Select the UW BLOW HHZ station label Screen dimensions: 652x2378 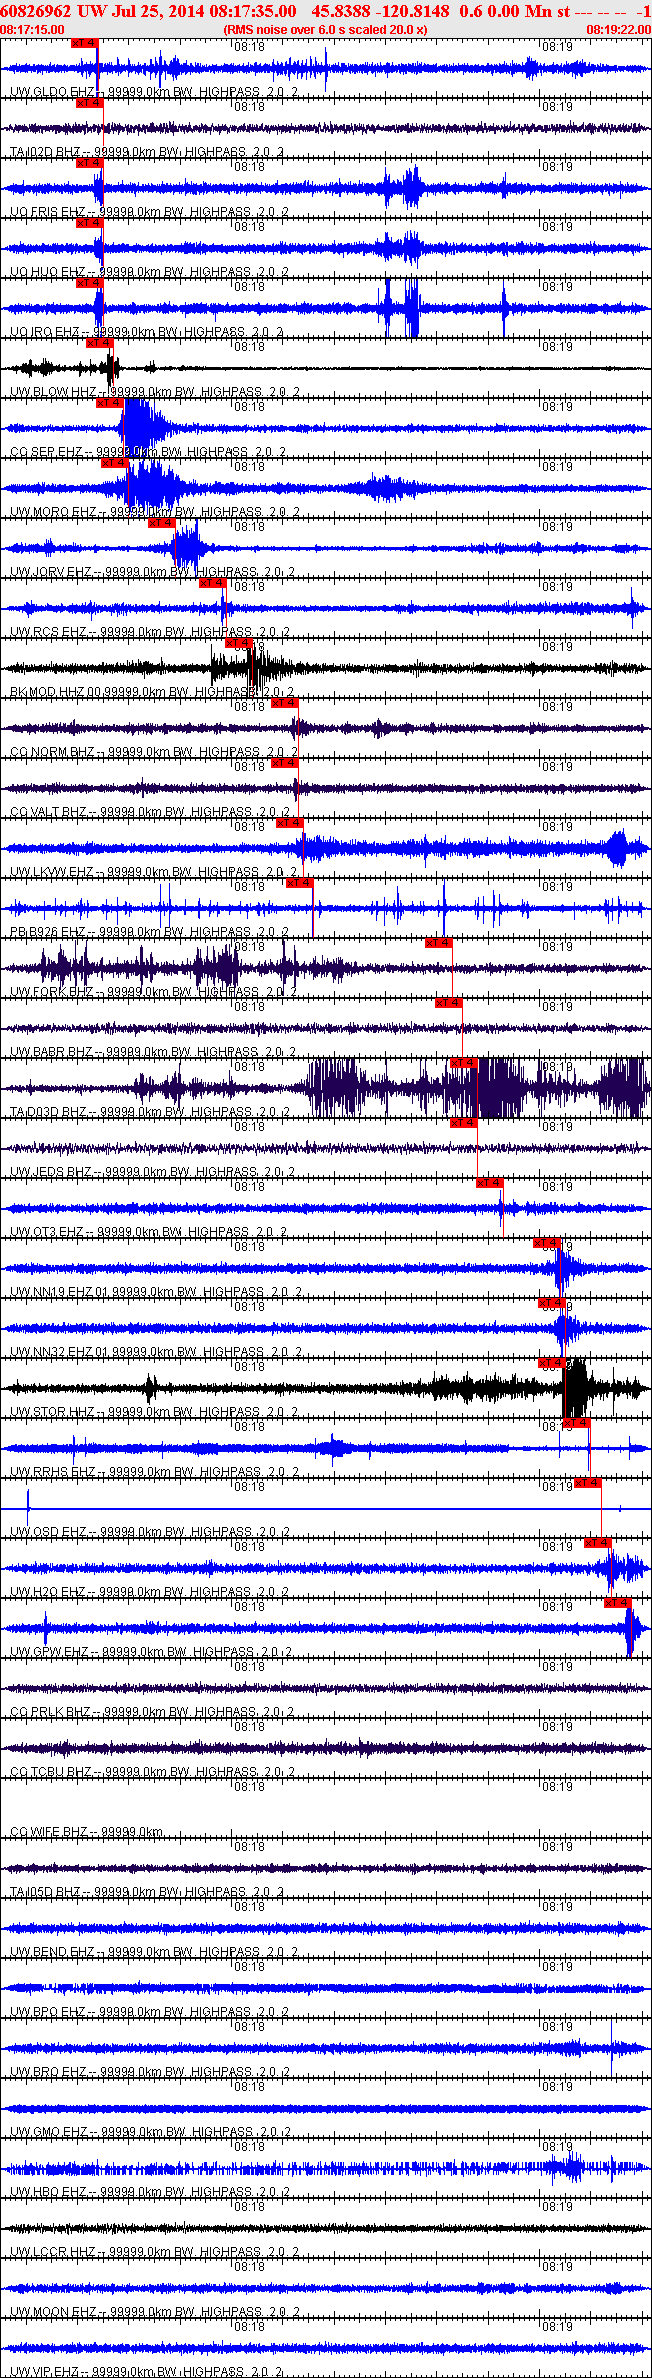(53, 392)
